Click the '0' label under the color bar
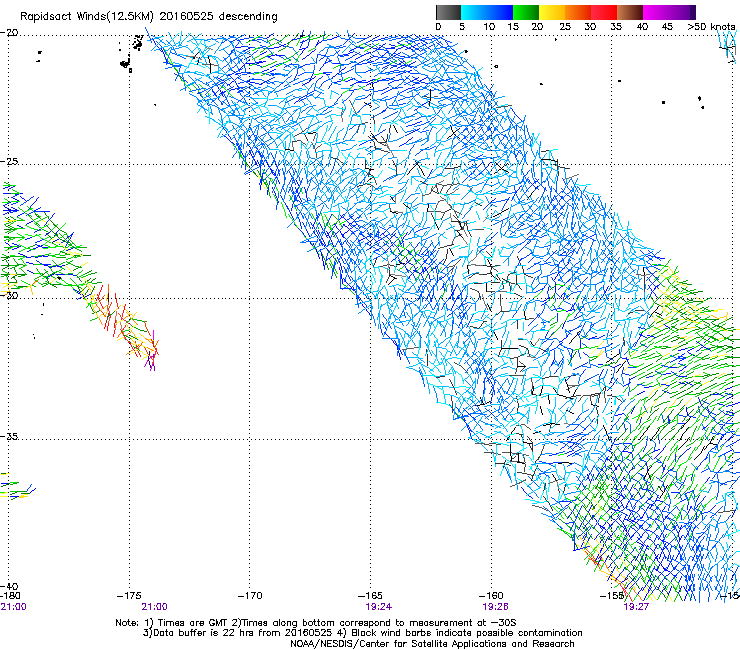Screen dimensions: 740x650 pyautogui.click(x=438, y=26)
